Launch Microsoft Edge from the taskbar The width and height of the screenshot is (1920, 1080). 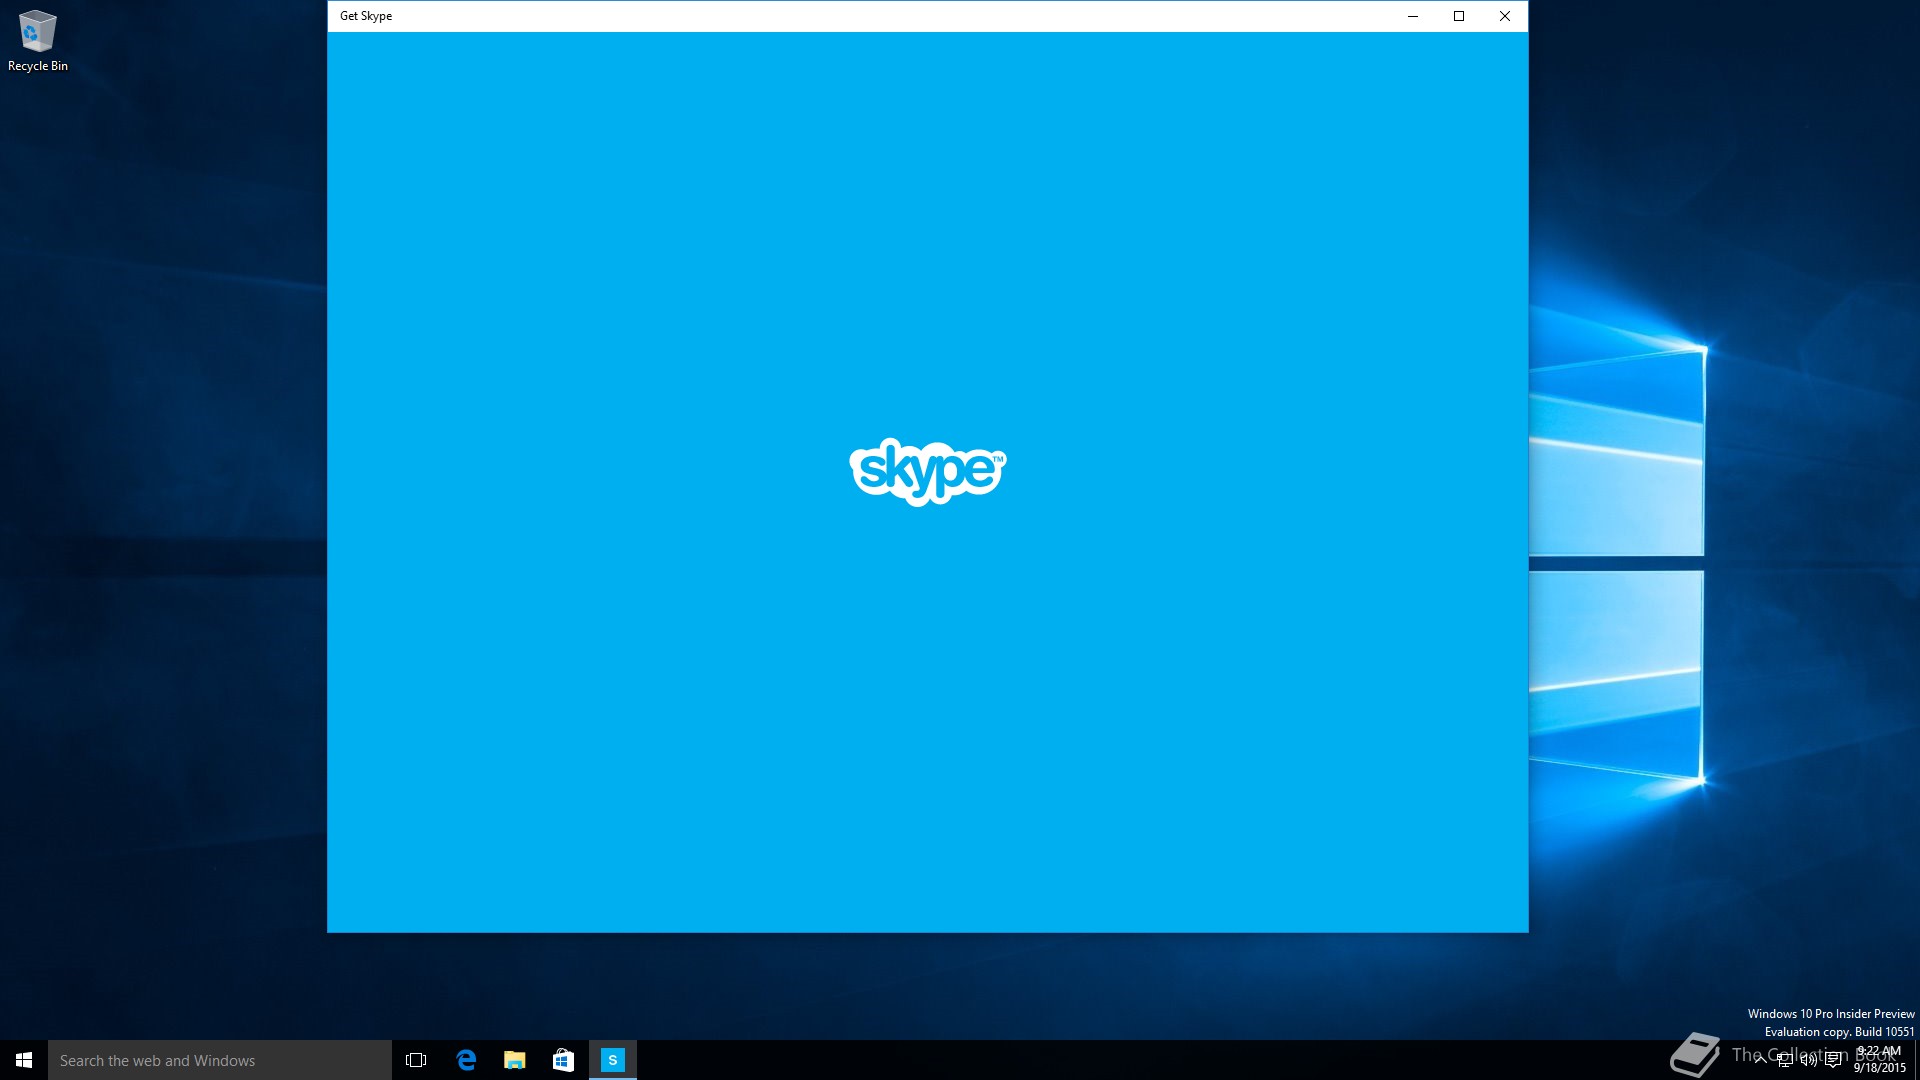coord(466,1060)
